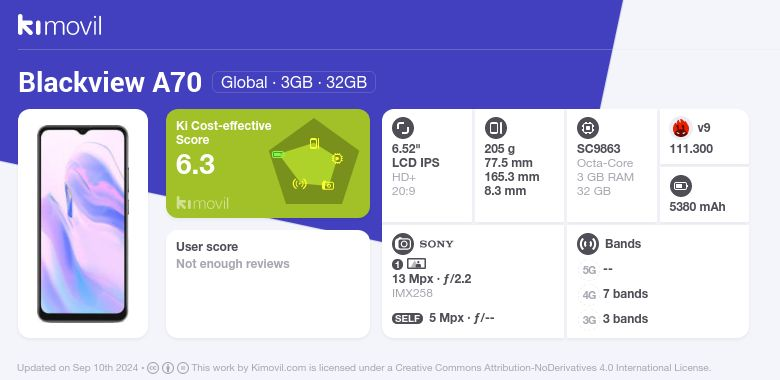Click the Ki Cost-effective Score 6.3 card
The height and width of the screenshot is (380, 780).
tap(268, 163)
